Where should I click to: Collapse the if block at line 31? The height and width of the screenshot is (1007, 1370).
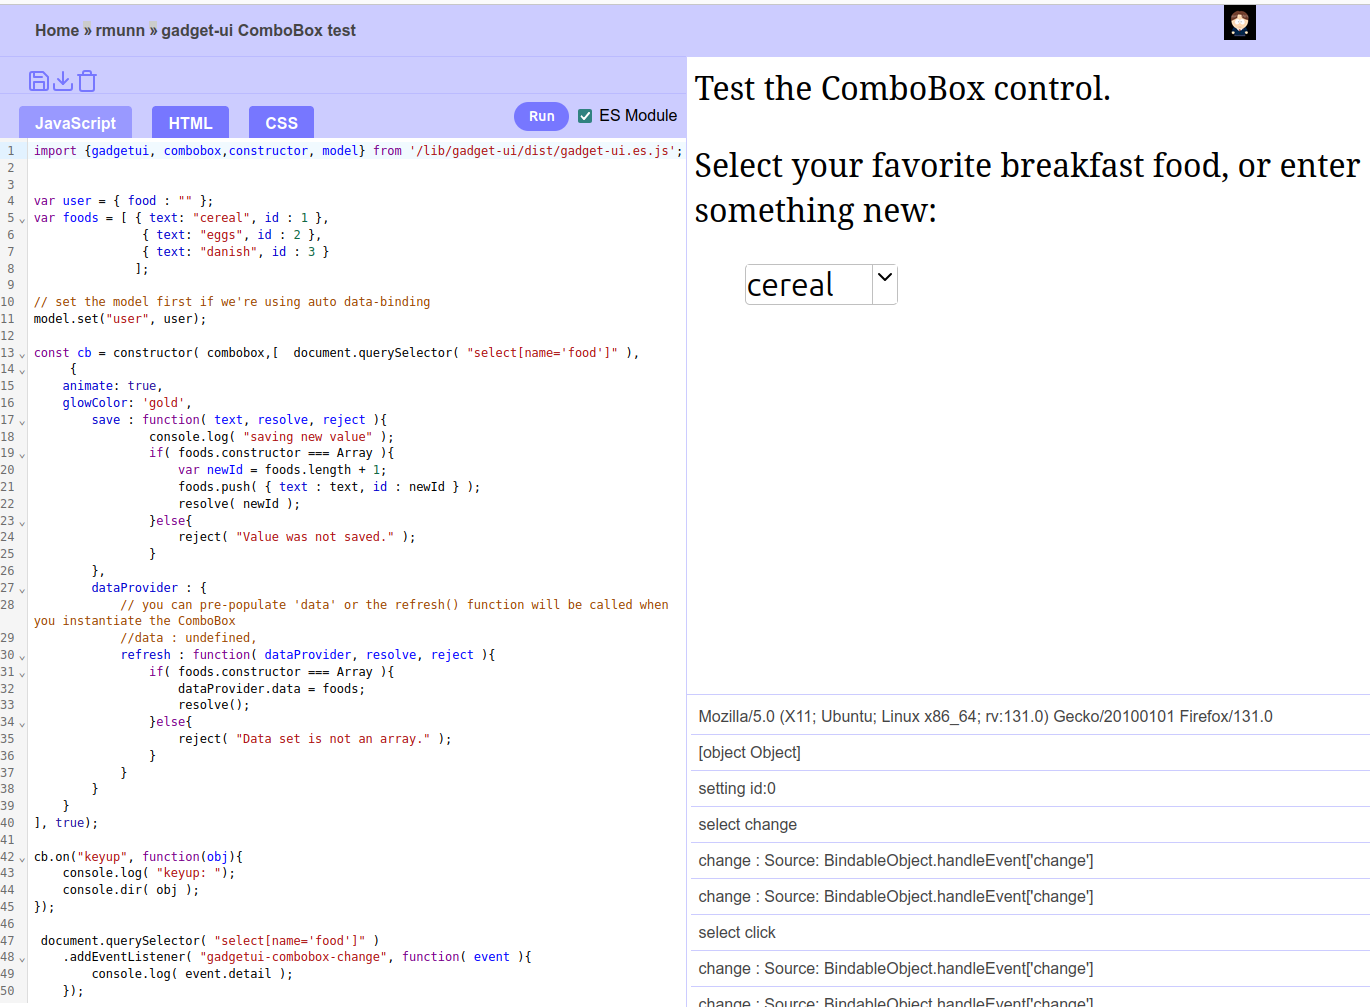[x=22, y=673]
